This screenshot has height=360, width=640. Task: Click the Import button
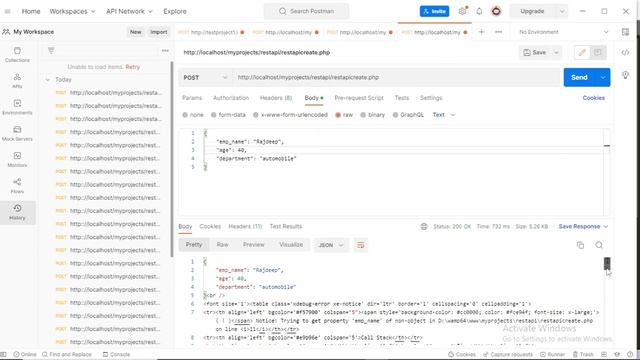pos(159,32)
